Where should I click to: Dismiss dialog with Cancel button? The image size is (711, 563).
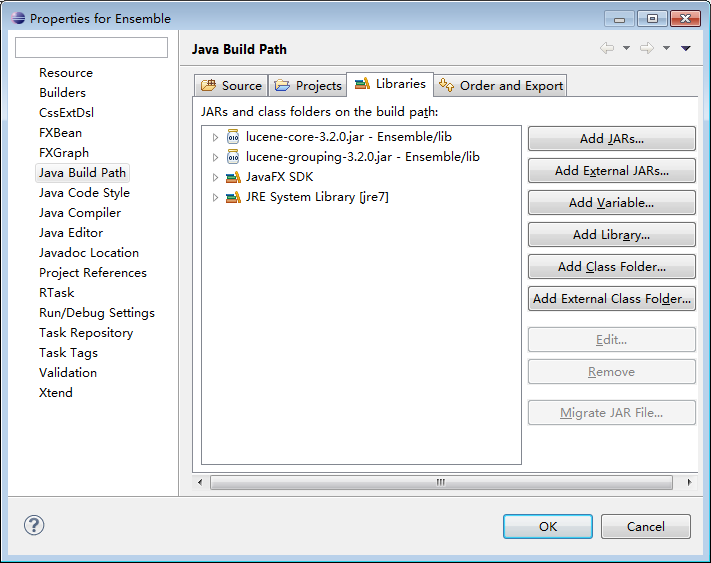point(646,526)
